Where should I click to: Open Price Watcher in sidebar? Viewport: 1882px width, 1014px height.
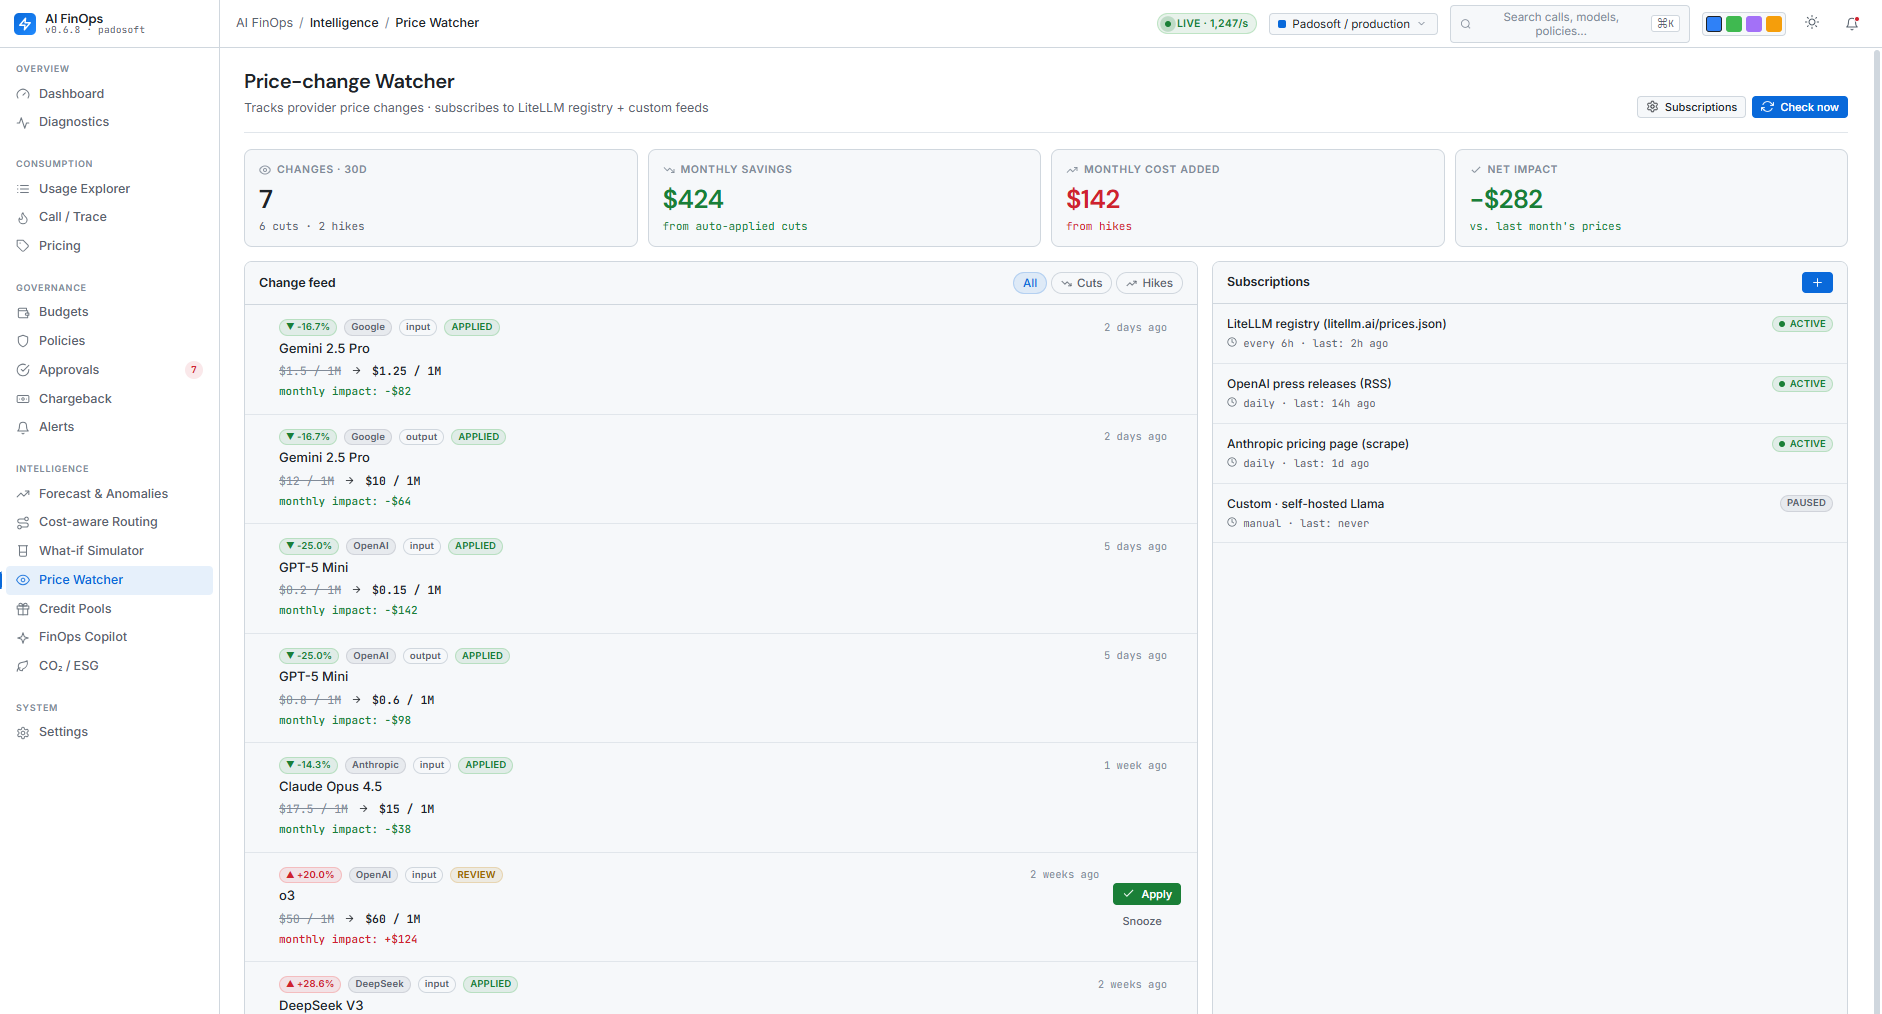pos(110,580)
